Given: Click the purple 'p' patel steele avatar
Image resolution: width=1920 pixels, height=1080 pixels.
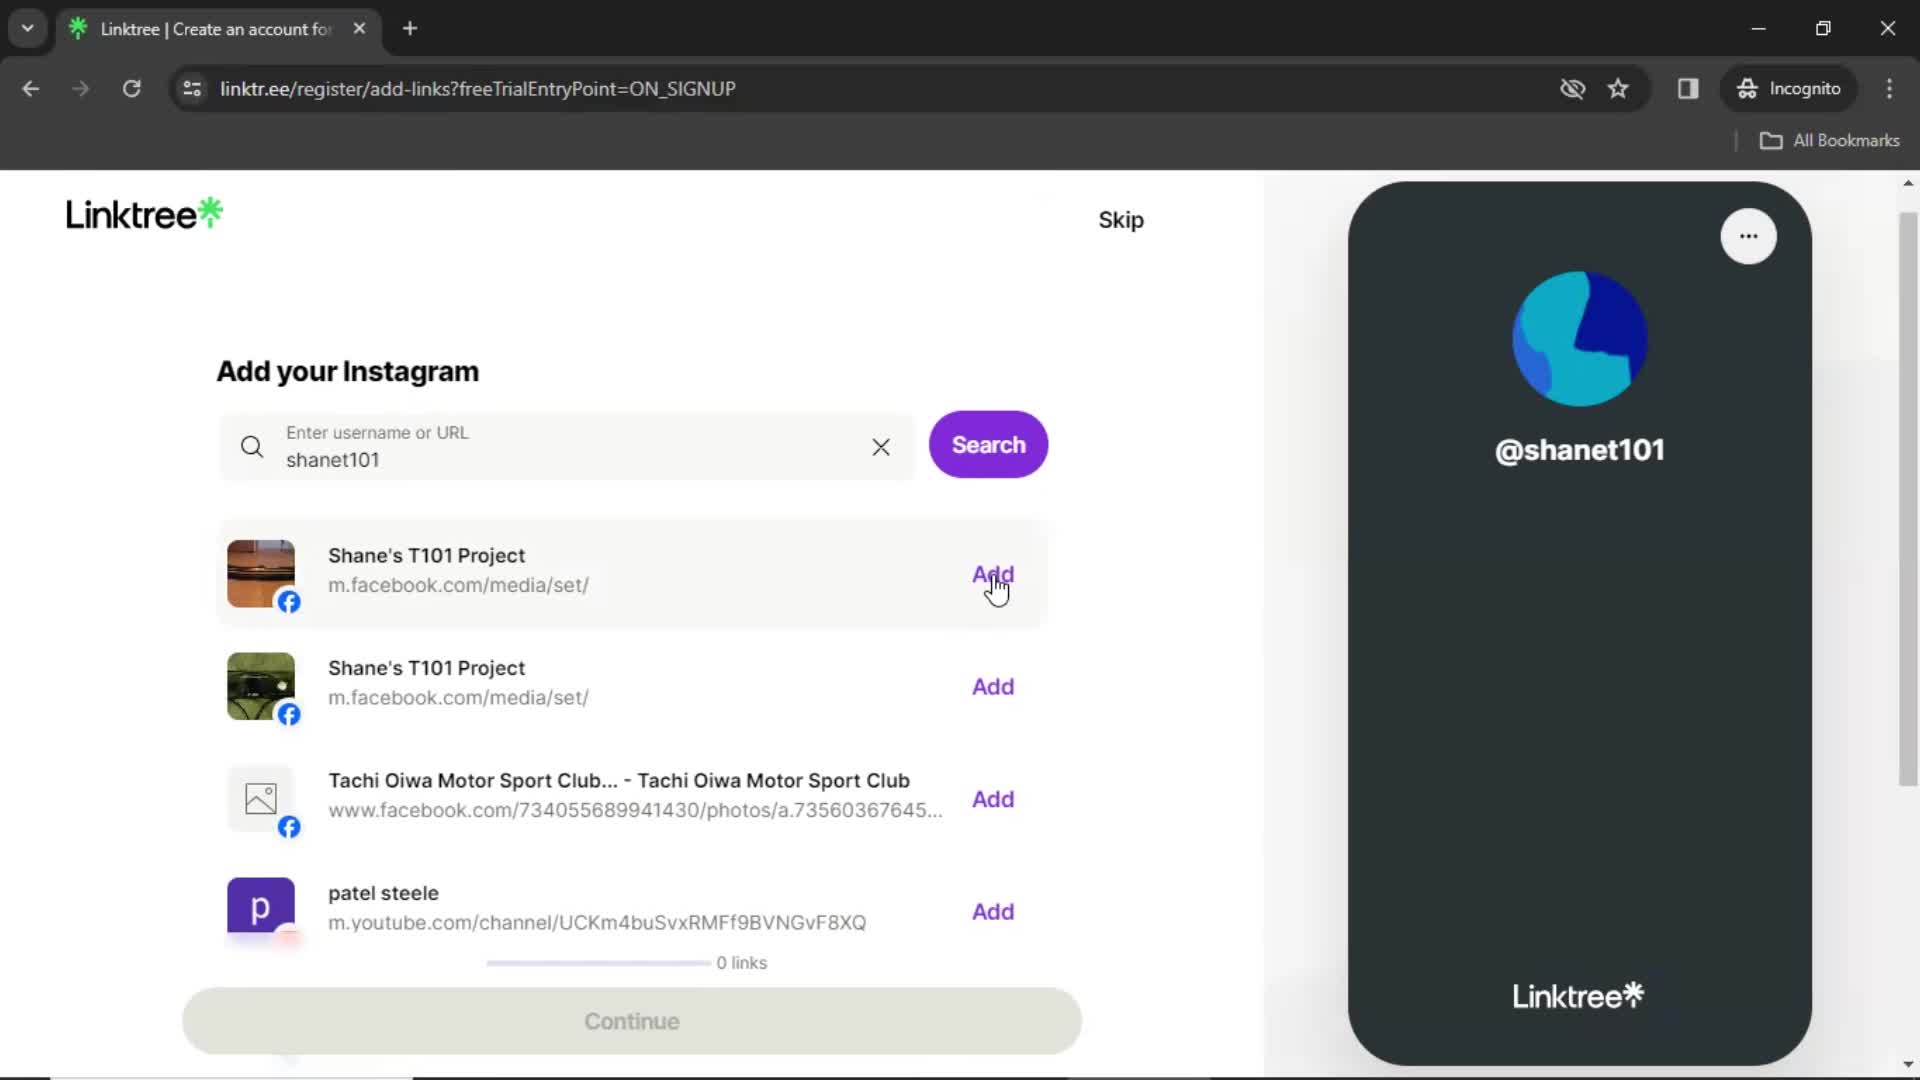Looking at the screenshot, I should pos(261,908).
